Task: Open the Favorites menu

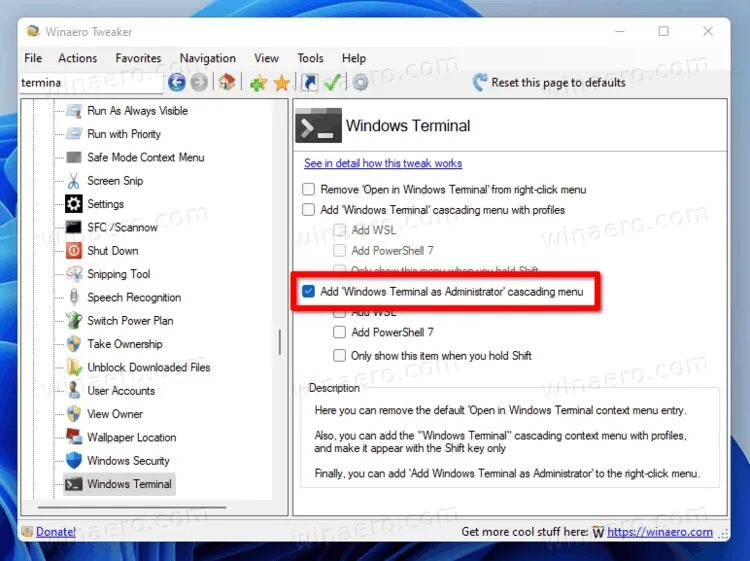Action: 138,58
